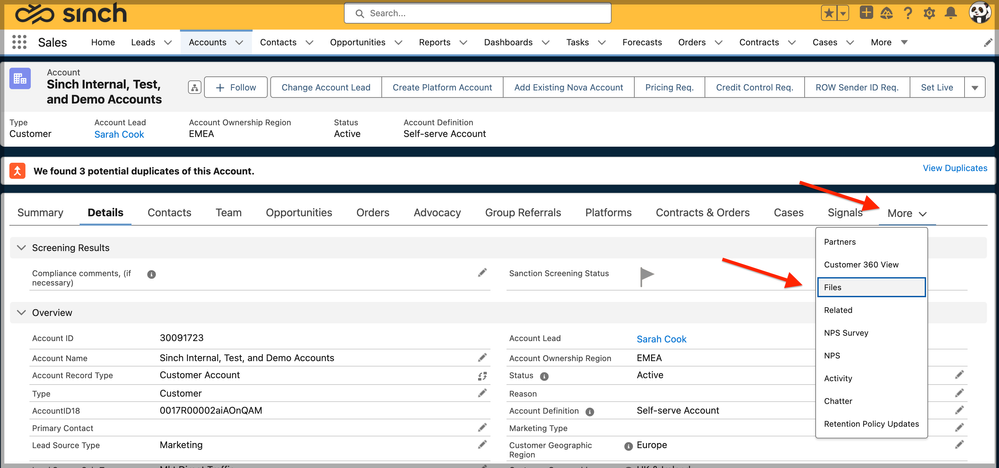The height and width of the screenshot is (468, 999).
Task: Click info icon beside Account Definition
Action: (590, 412)
